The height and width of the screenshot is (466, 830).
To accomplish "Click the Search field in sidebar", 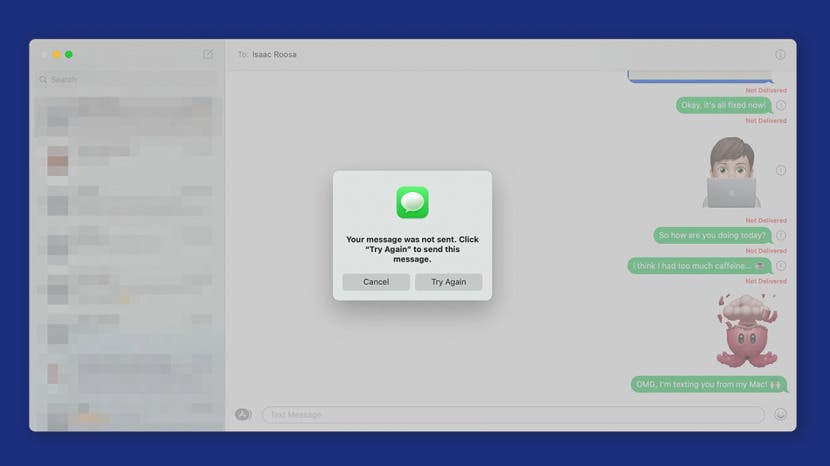I will pyautogui.click(x=127, y=79).
